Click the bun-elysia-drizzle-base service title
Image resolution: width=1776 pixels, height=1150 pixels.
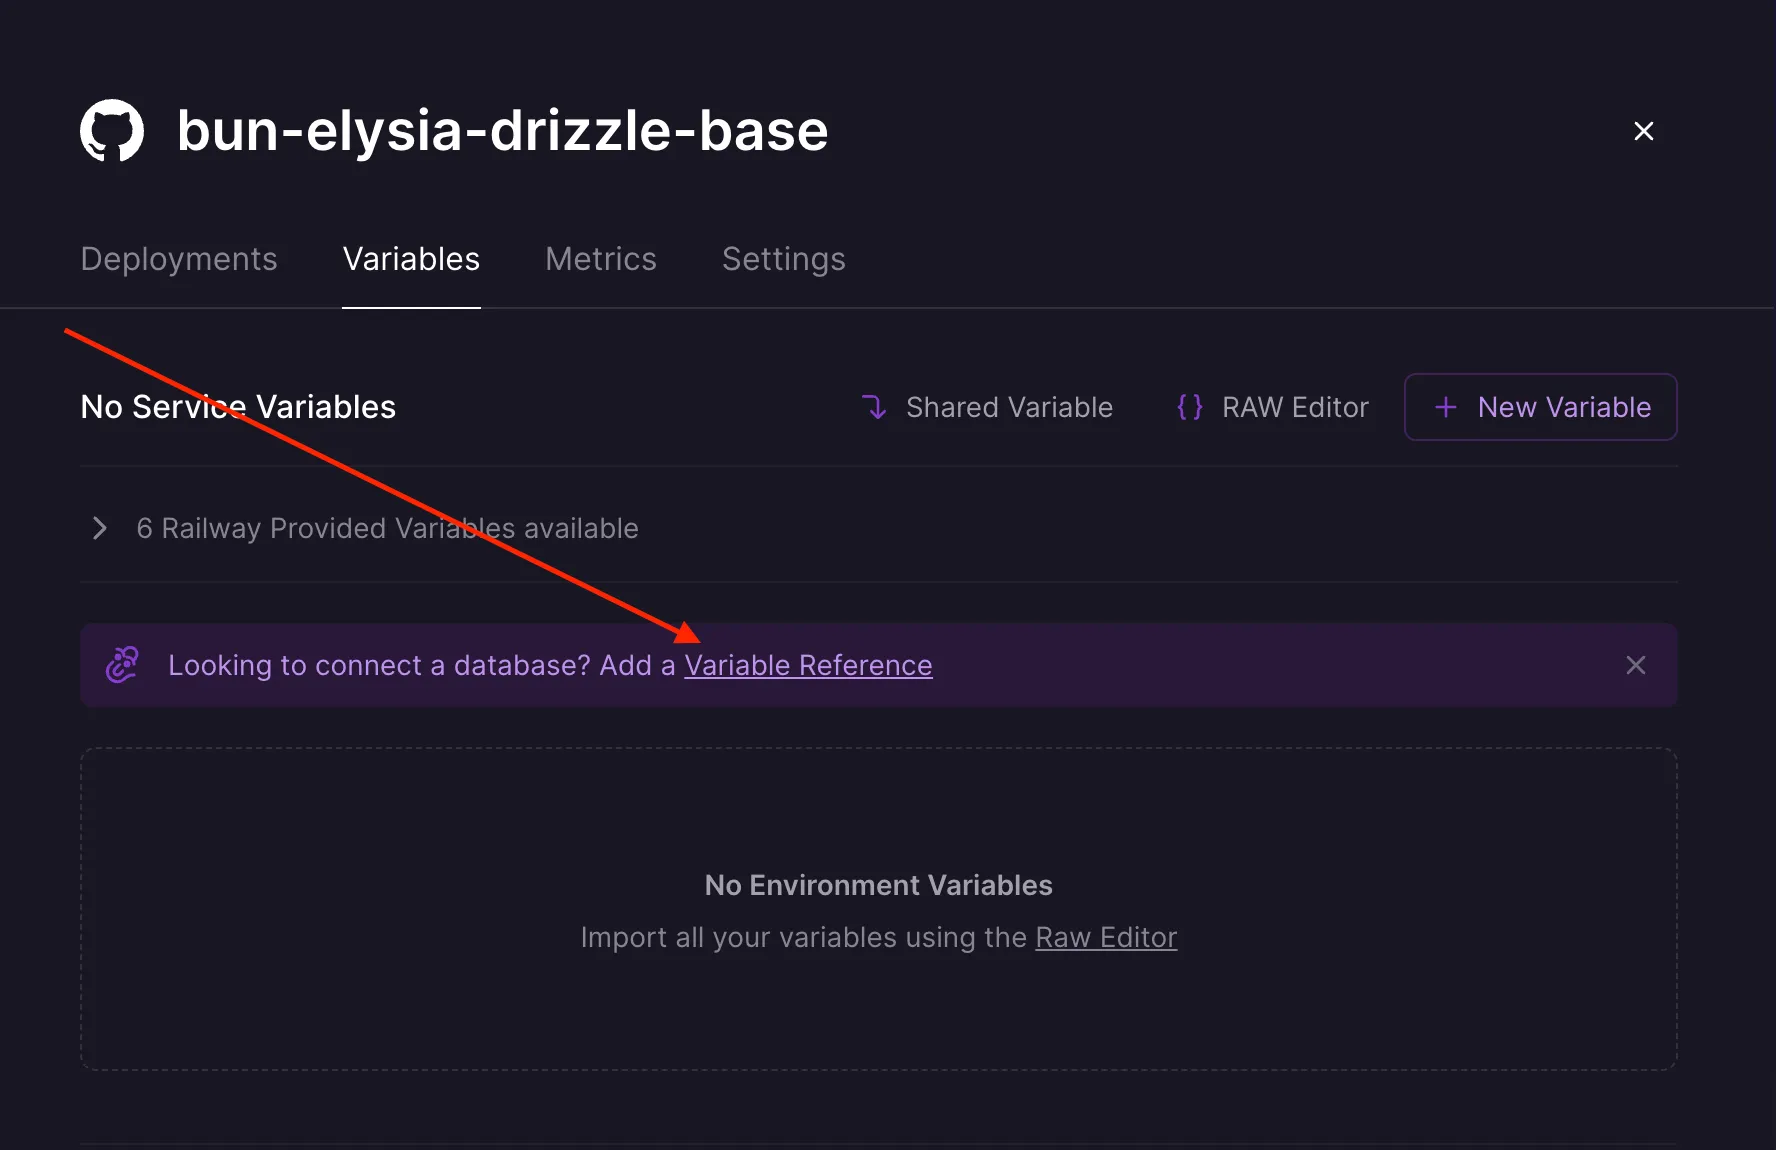tap(502, 131)
